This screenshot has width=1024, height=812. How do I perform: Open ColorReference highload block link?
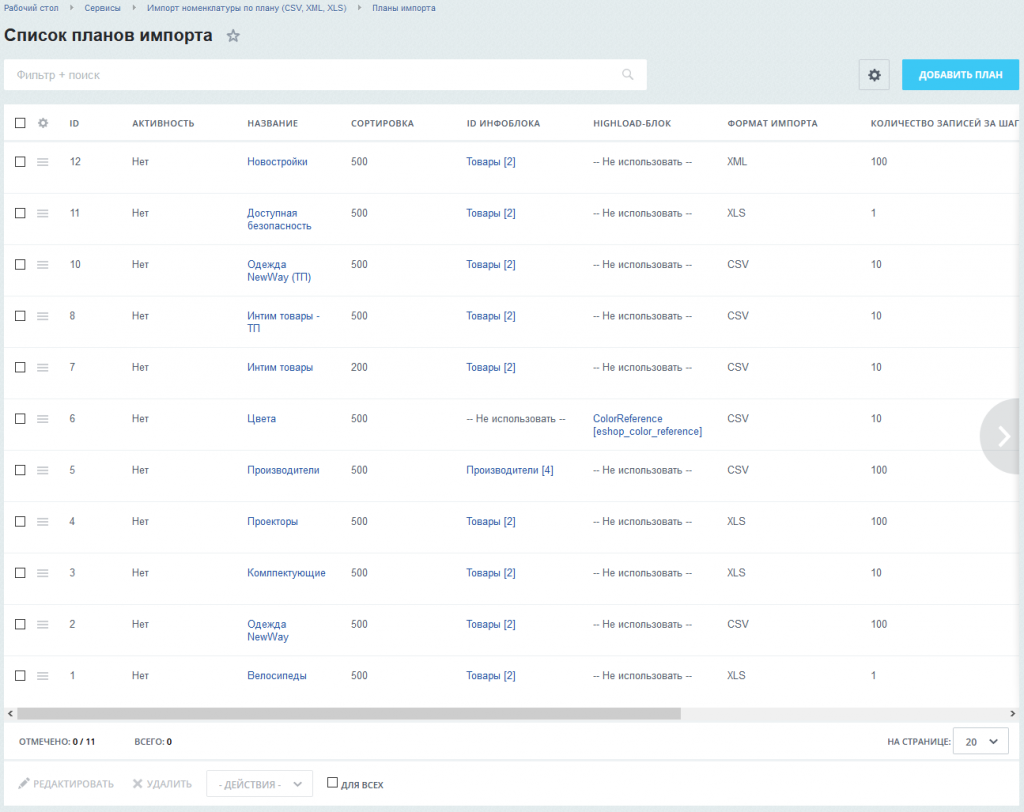click(x=647, y=425)
